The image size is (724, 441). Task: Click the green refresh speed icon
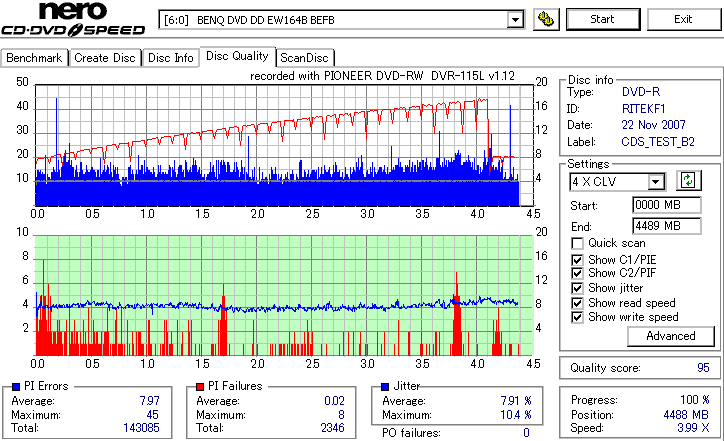(688, 181)
